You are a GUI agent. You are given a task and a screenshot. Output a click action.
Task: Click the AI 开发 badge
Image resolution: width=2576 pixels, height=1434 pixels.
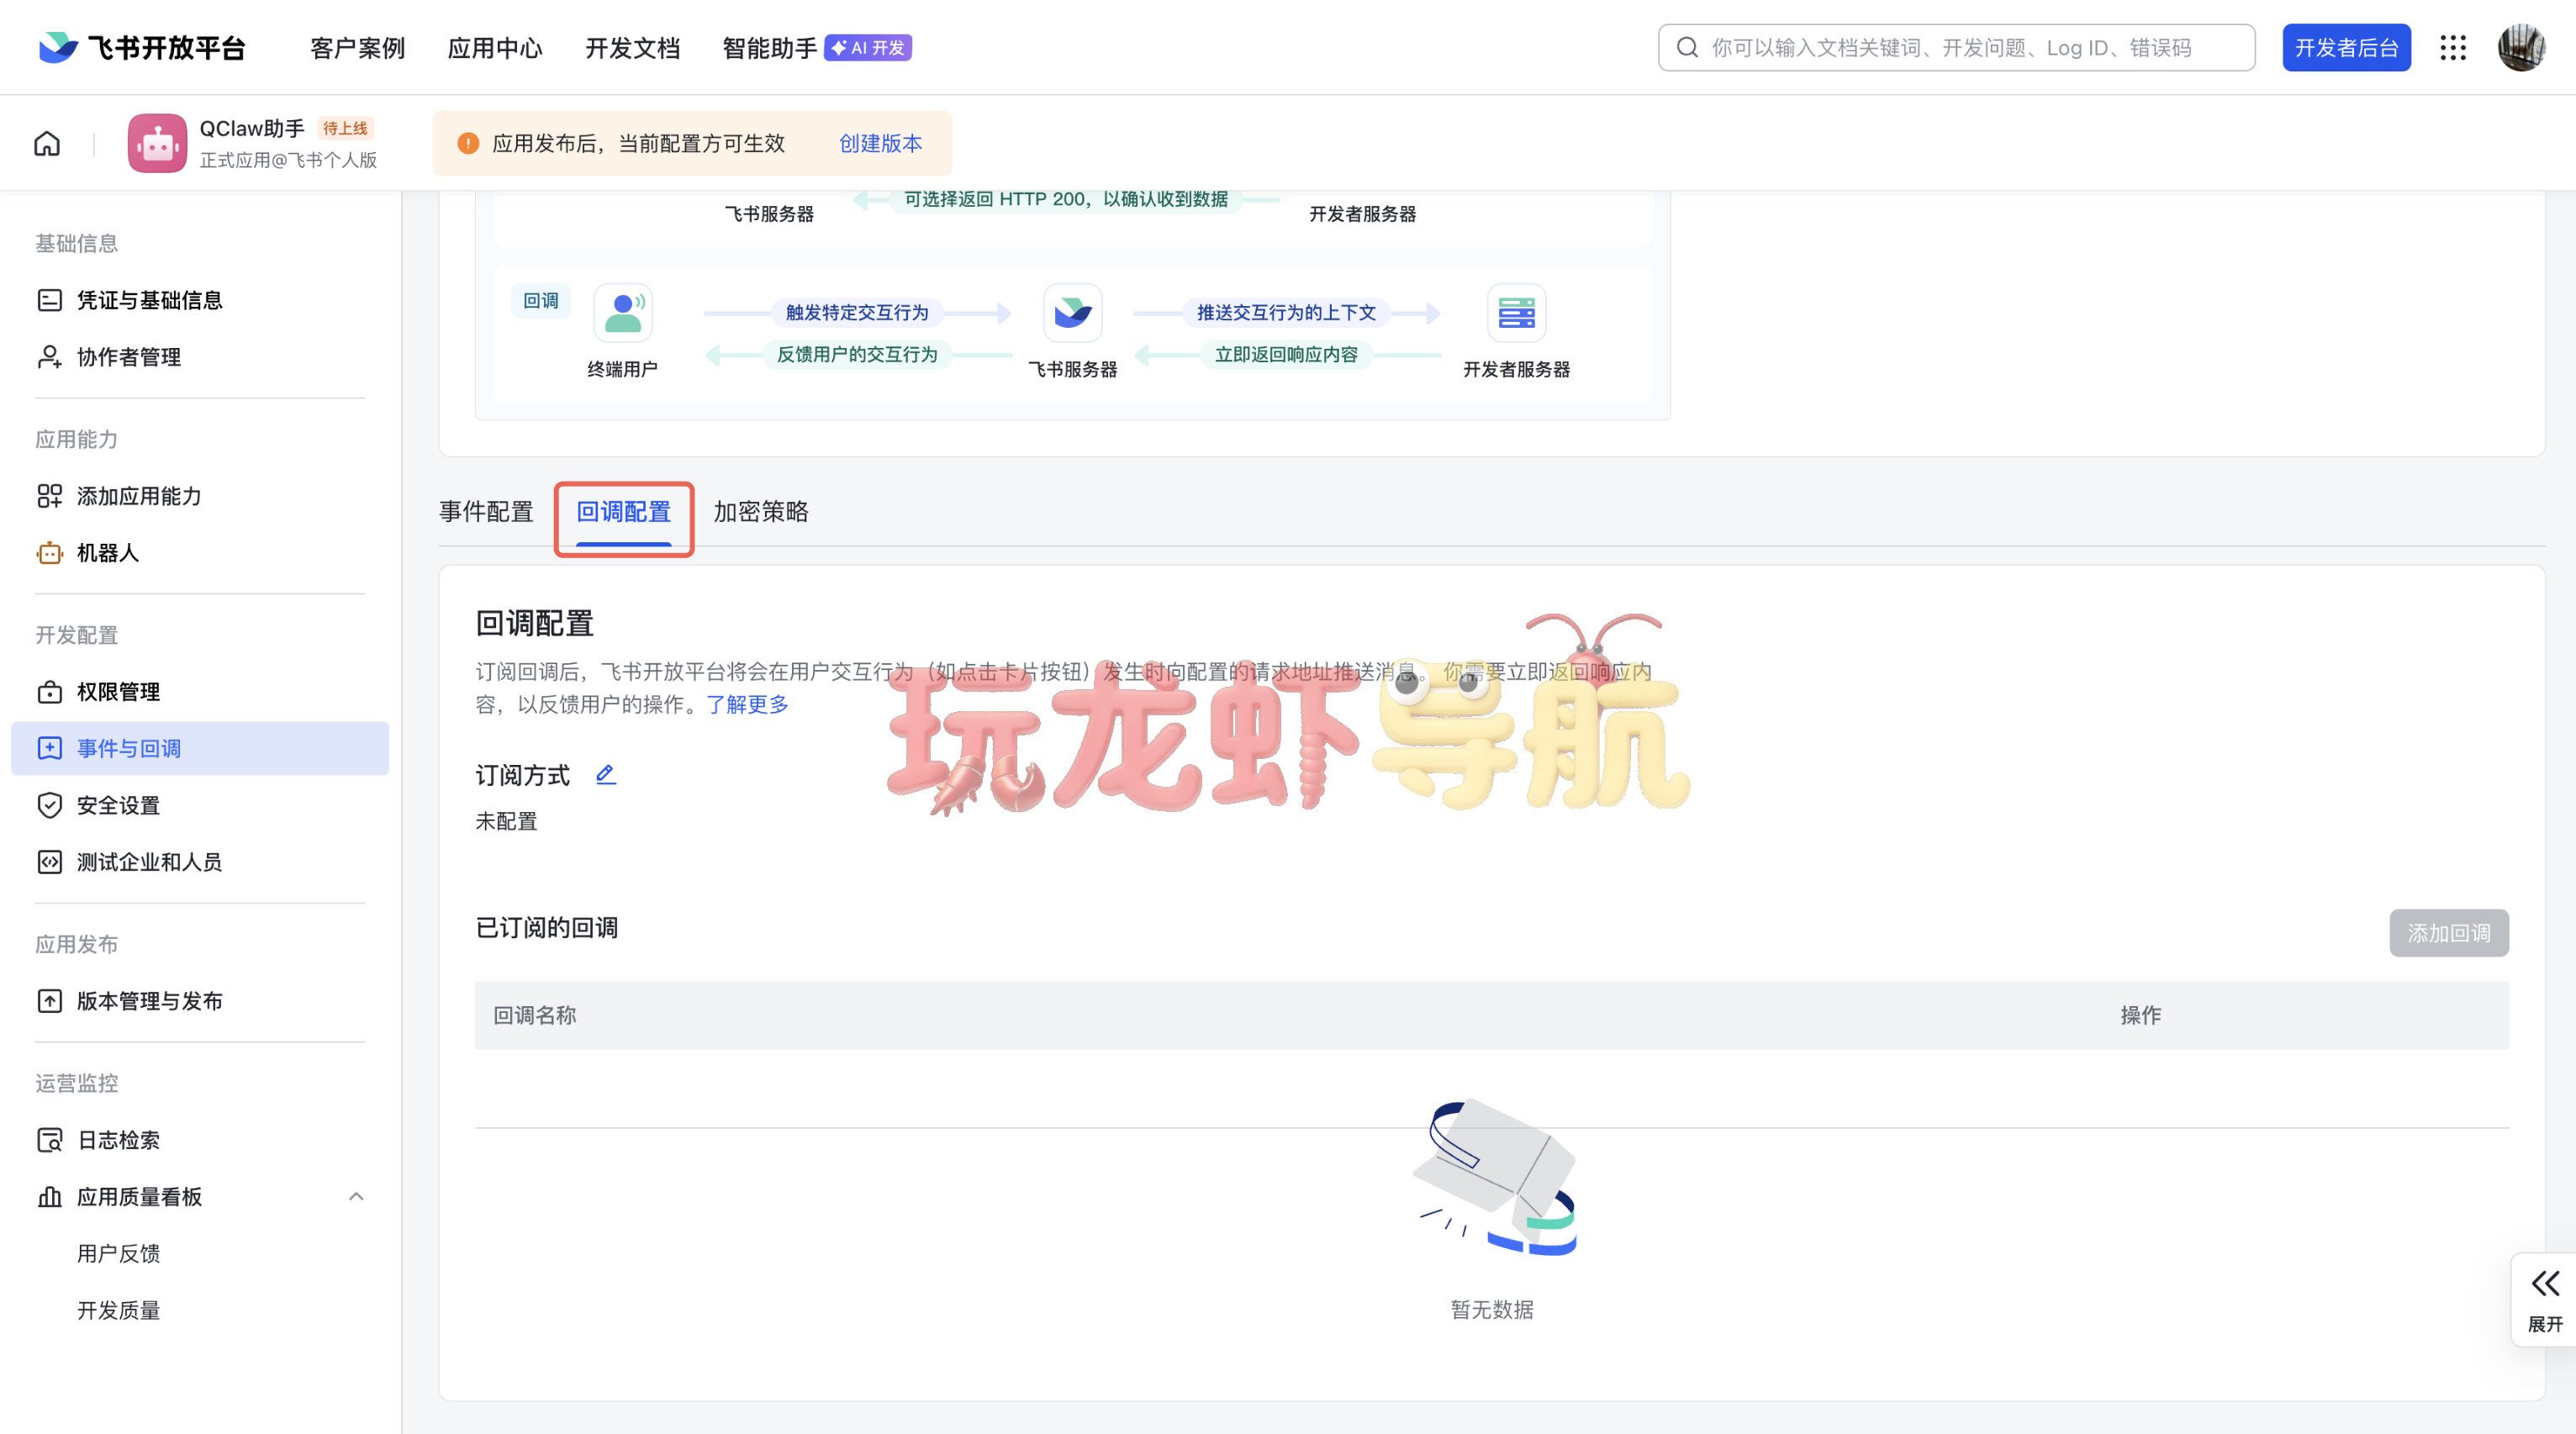point(868,48)
